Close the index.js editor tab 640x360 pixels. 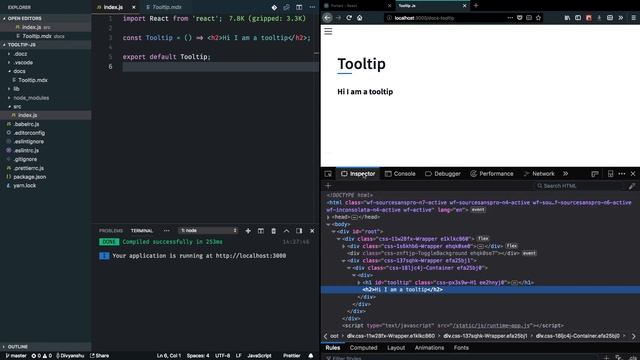[x=133, y=7]
